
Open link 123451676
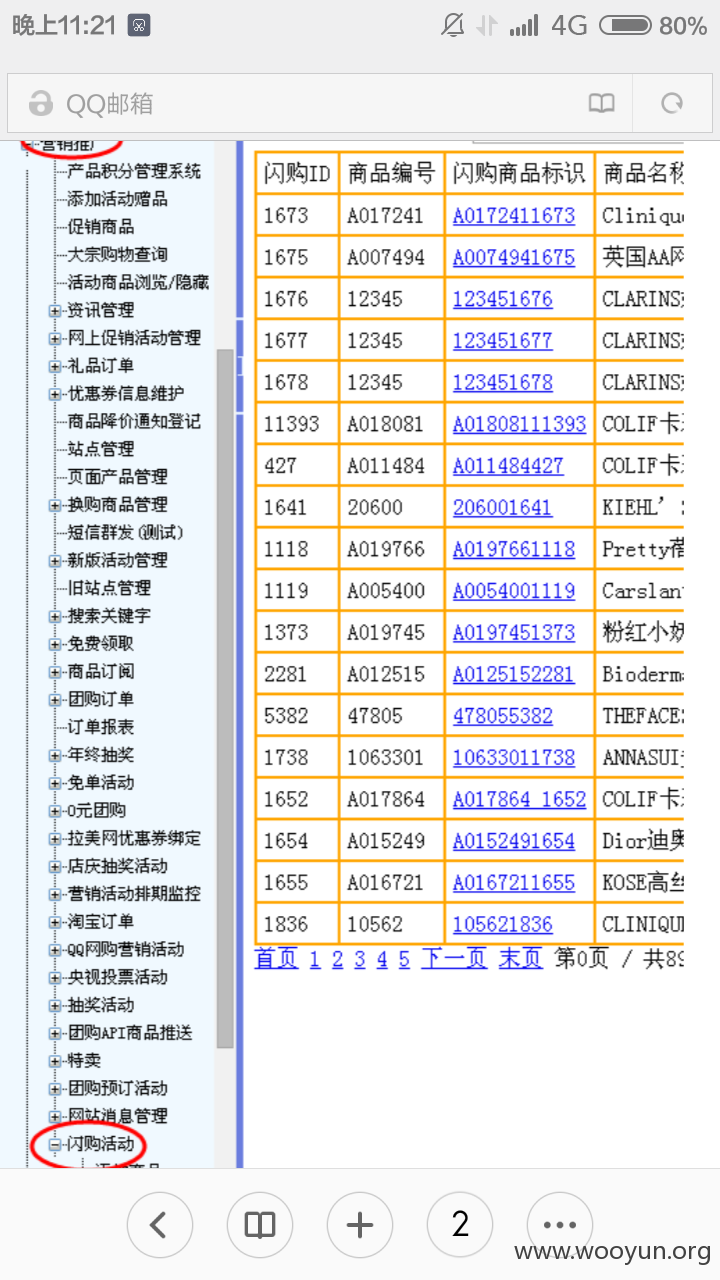(x=502, y=299)
